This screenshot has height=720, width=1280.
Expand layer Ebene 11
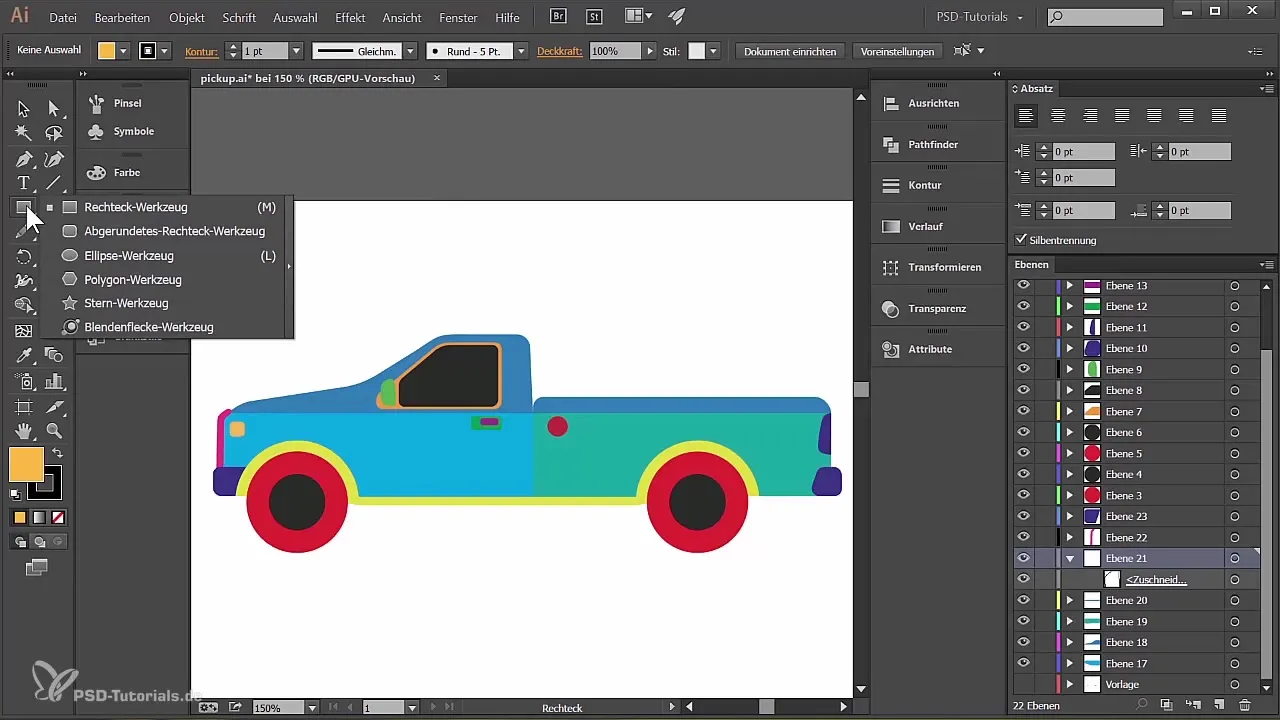coord(1069,327)
